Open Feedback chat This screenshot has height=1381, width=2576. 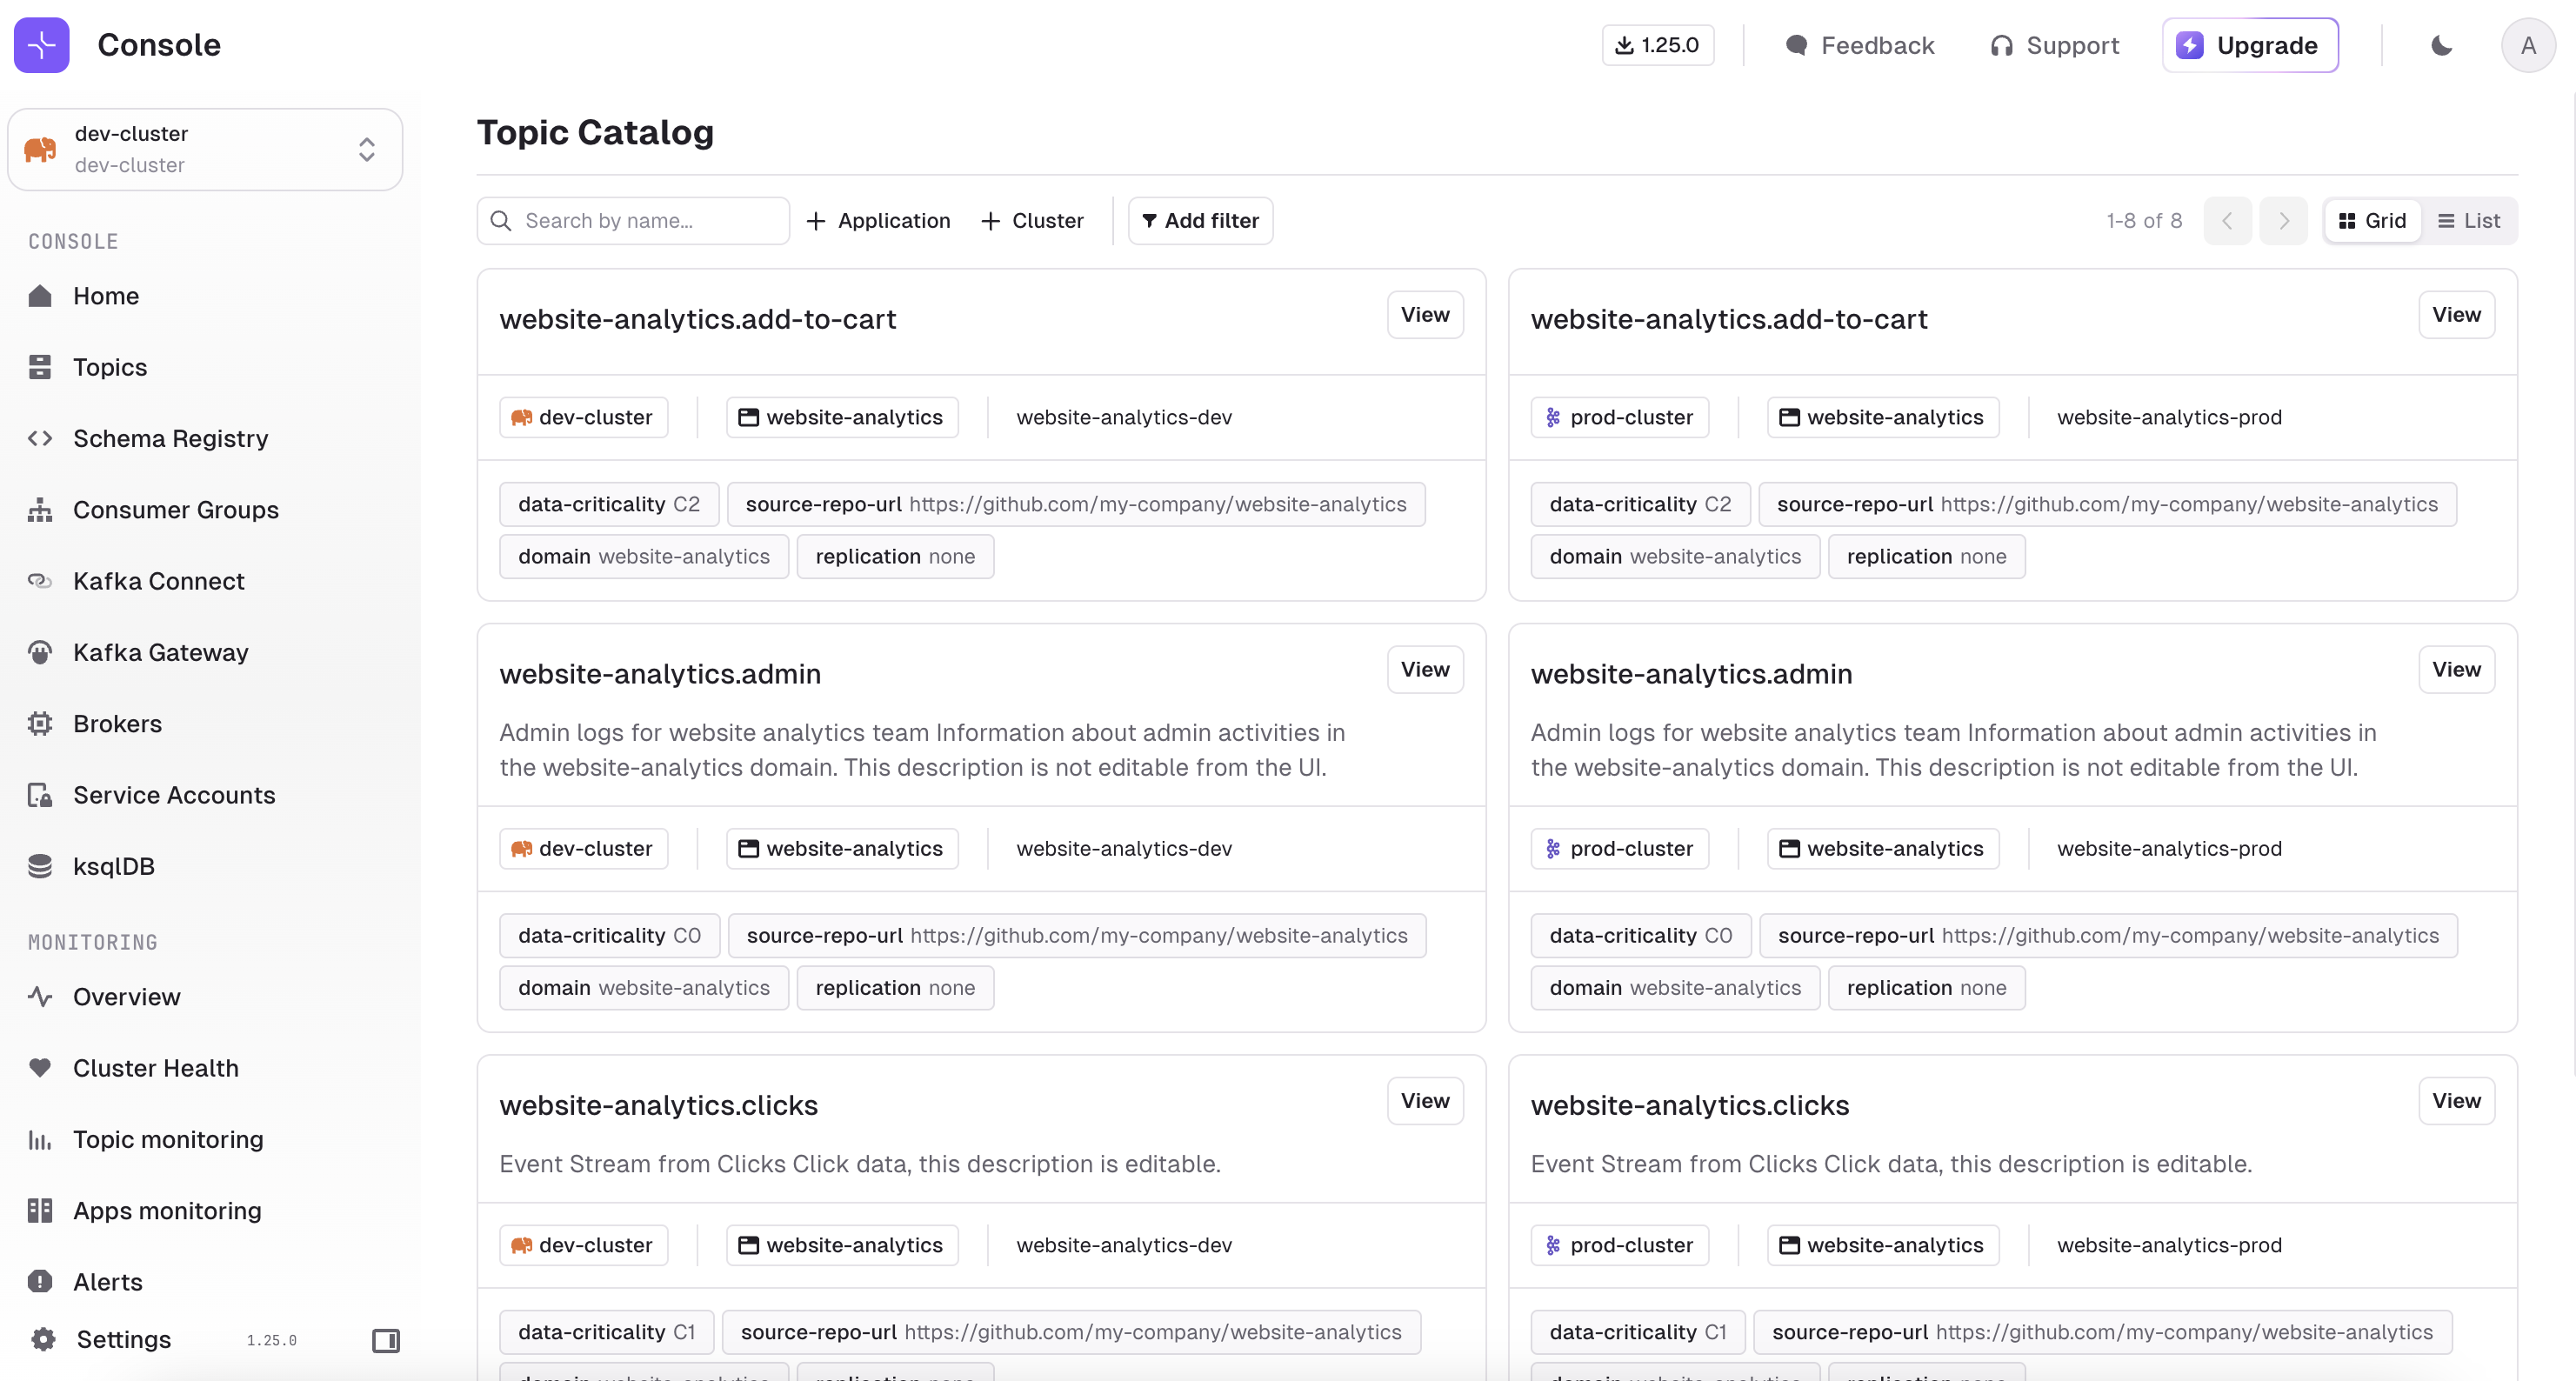pos(1859,45)
